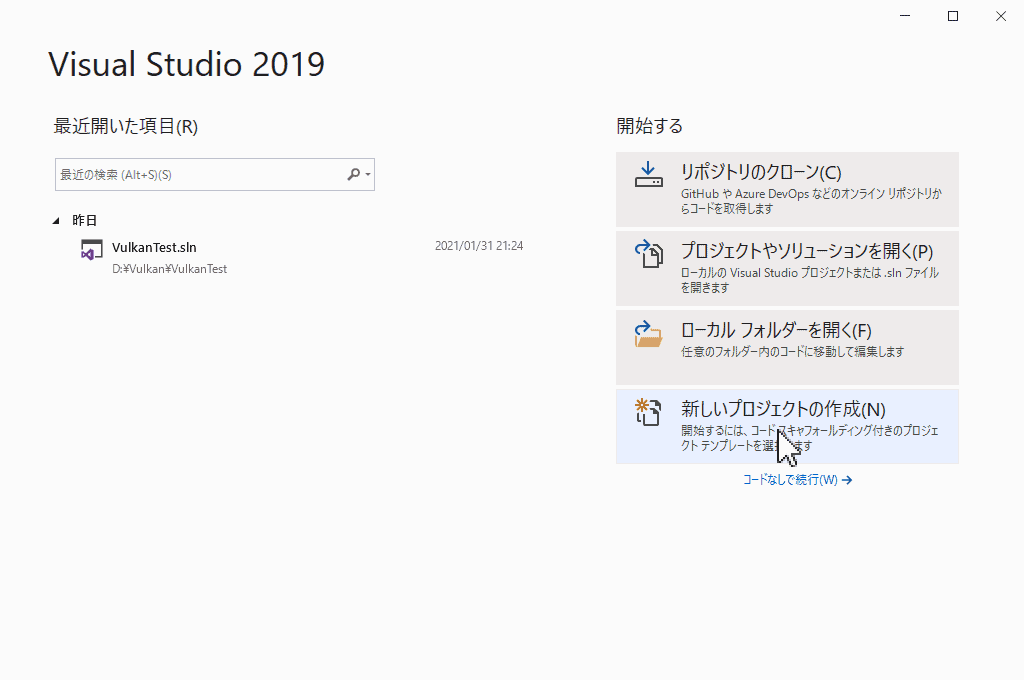Maximize the Visual Studio start window
The height and width of the screenshot is (680, 1024).
click(953, 16)
